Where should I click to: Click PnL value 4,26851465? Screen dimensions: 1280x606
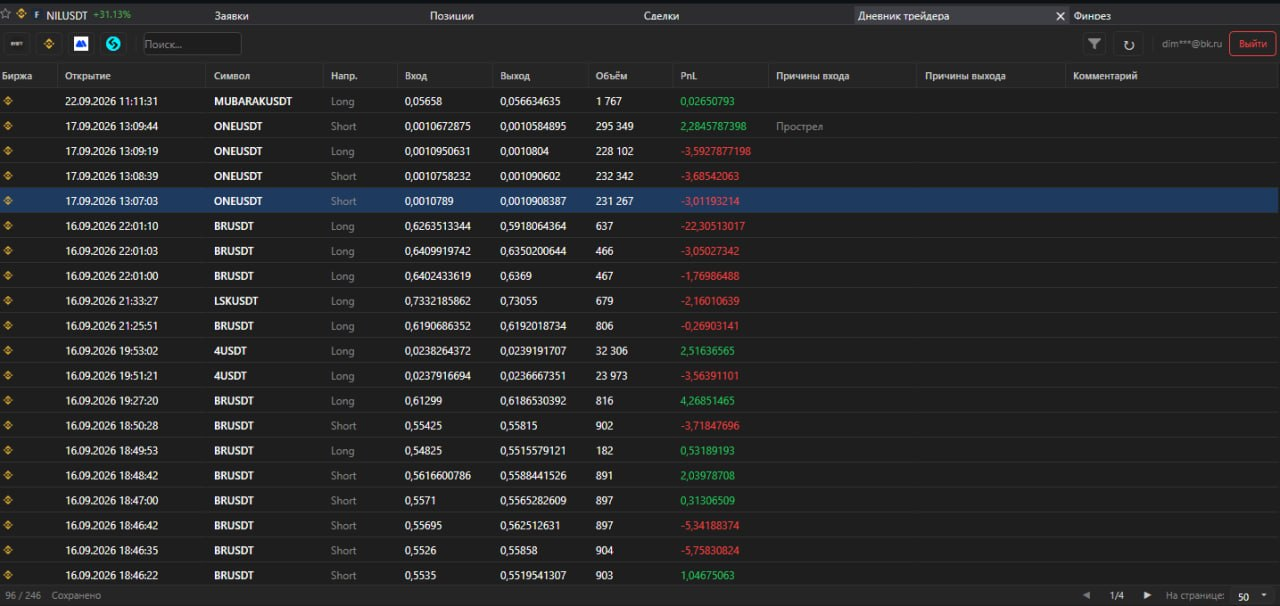707,401
